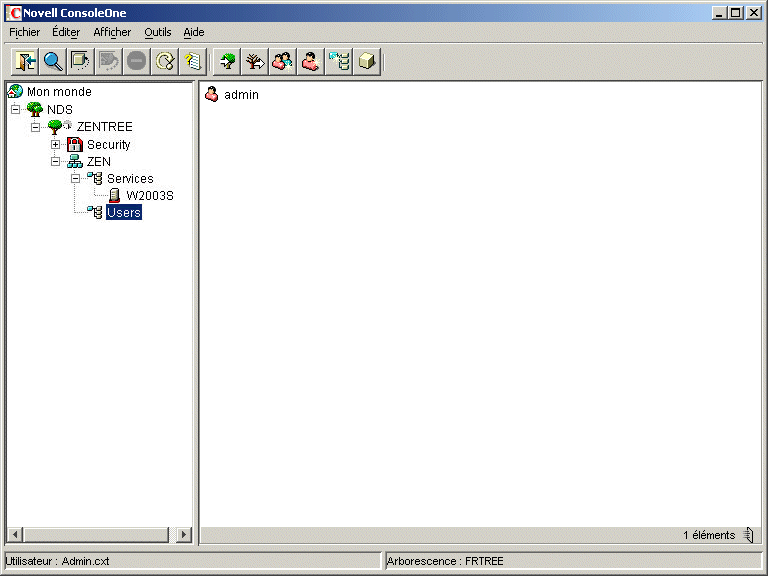Click the new user icon with single person

click(x=311, y=62)
